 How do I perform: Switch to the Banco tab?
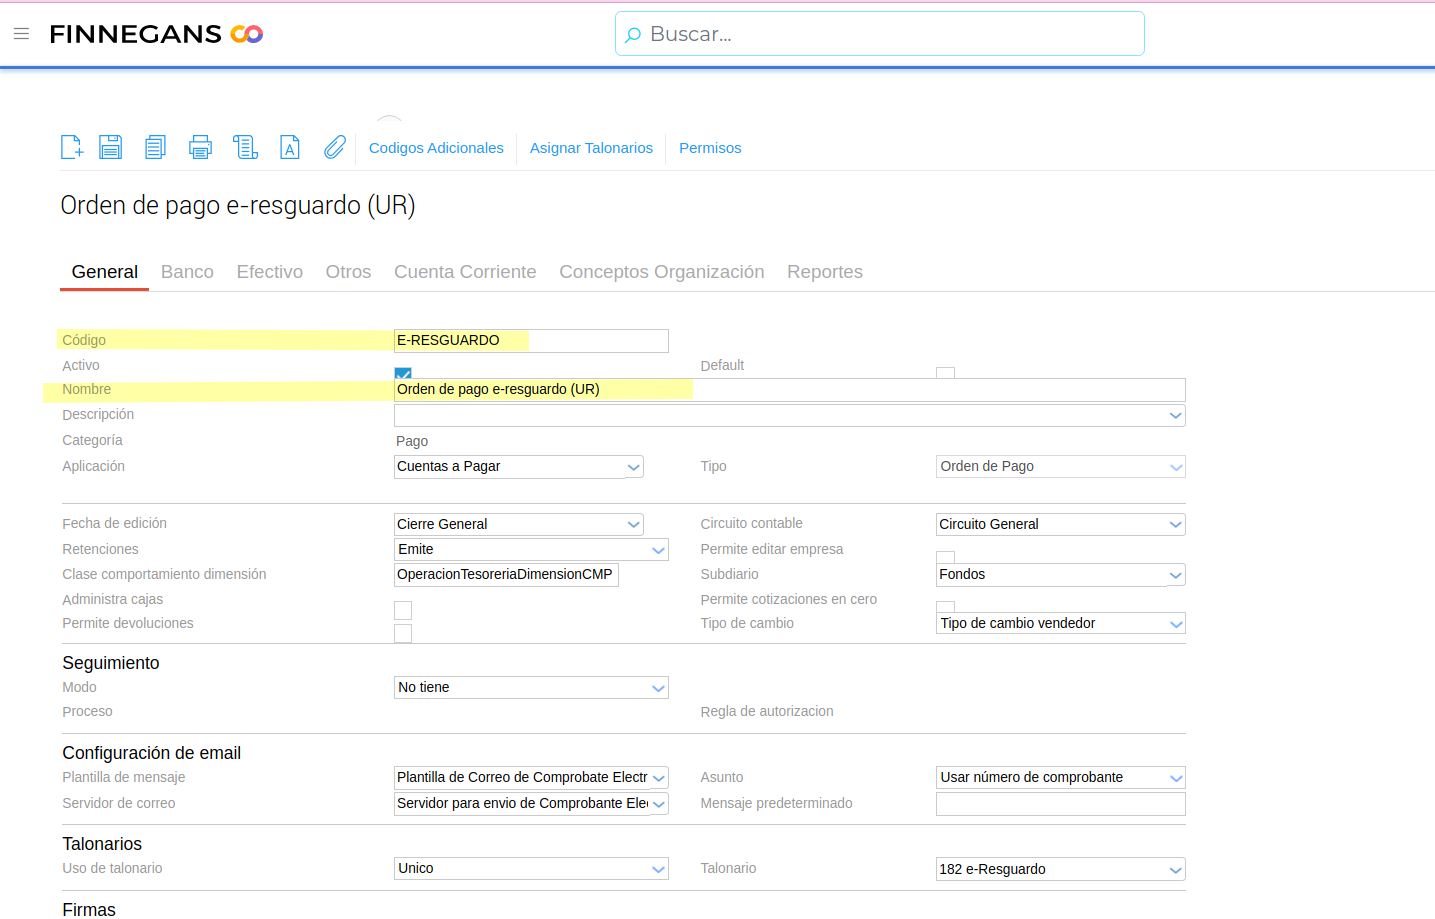pos(187,272)
